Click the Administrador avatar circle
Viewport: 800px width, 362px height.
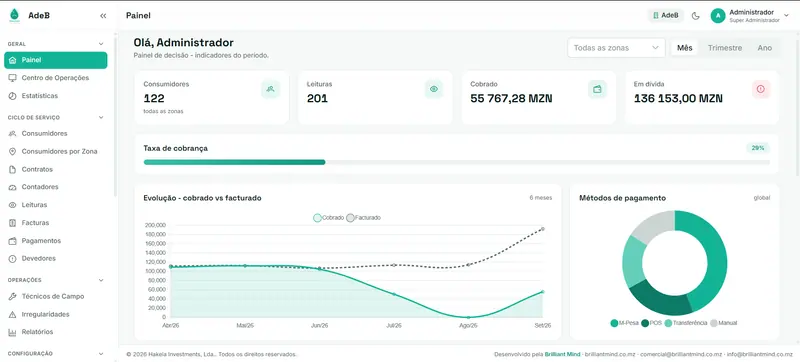click(x=718, y=16)
